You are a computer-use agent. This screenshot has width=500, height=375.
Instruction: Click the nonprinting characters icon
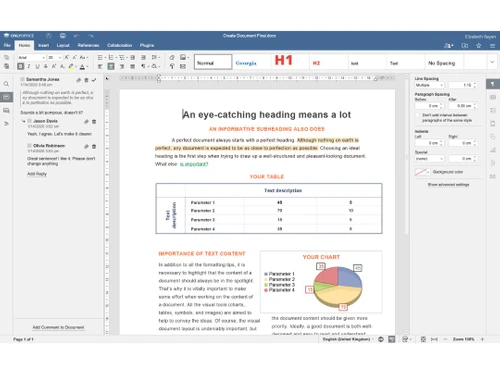point(144,66)
